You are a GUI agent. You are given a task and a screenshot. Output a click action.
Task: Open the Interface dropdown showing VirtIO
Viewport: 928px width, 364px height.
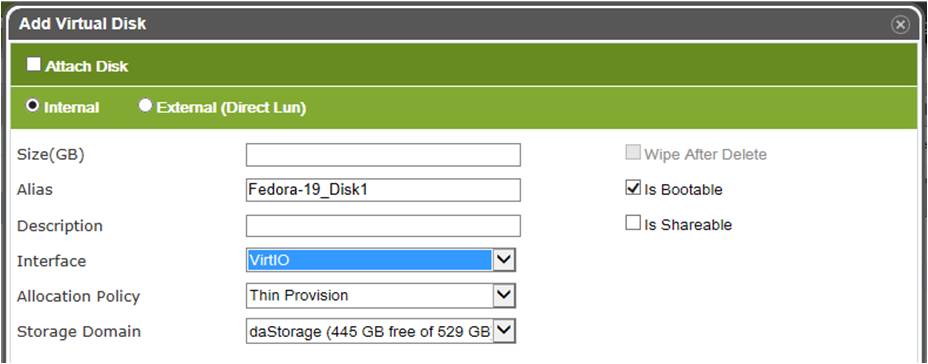point(381,260)
